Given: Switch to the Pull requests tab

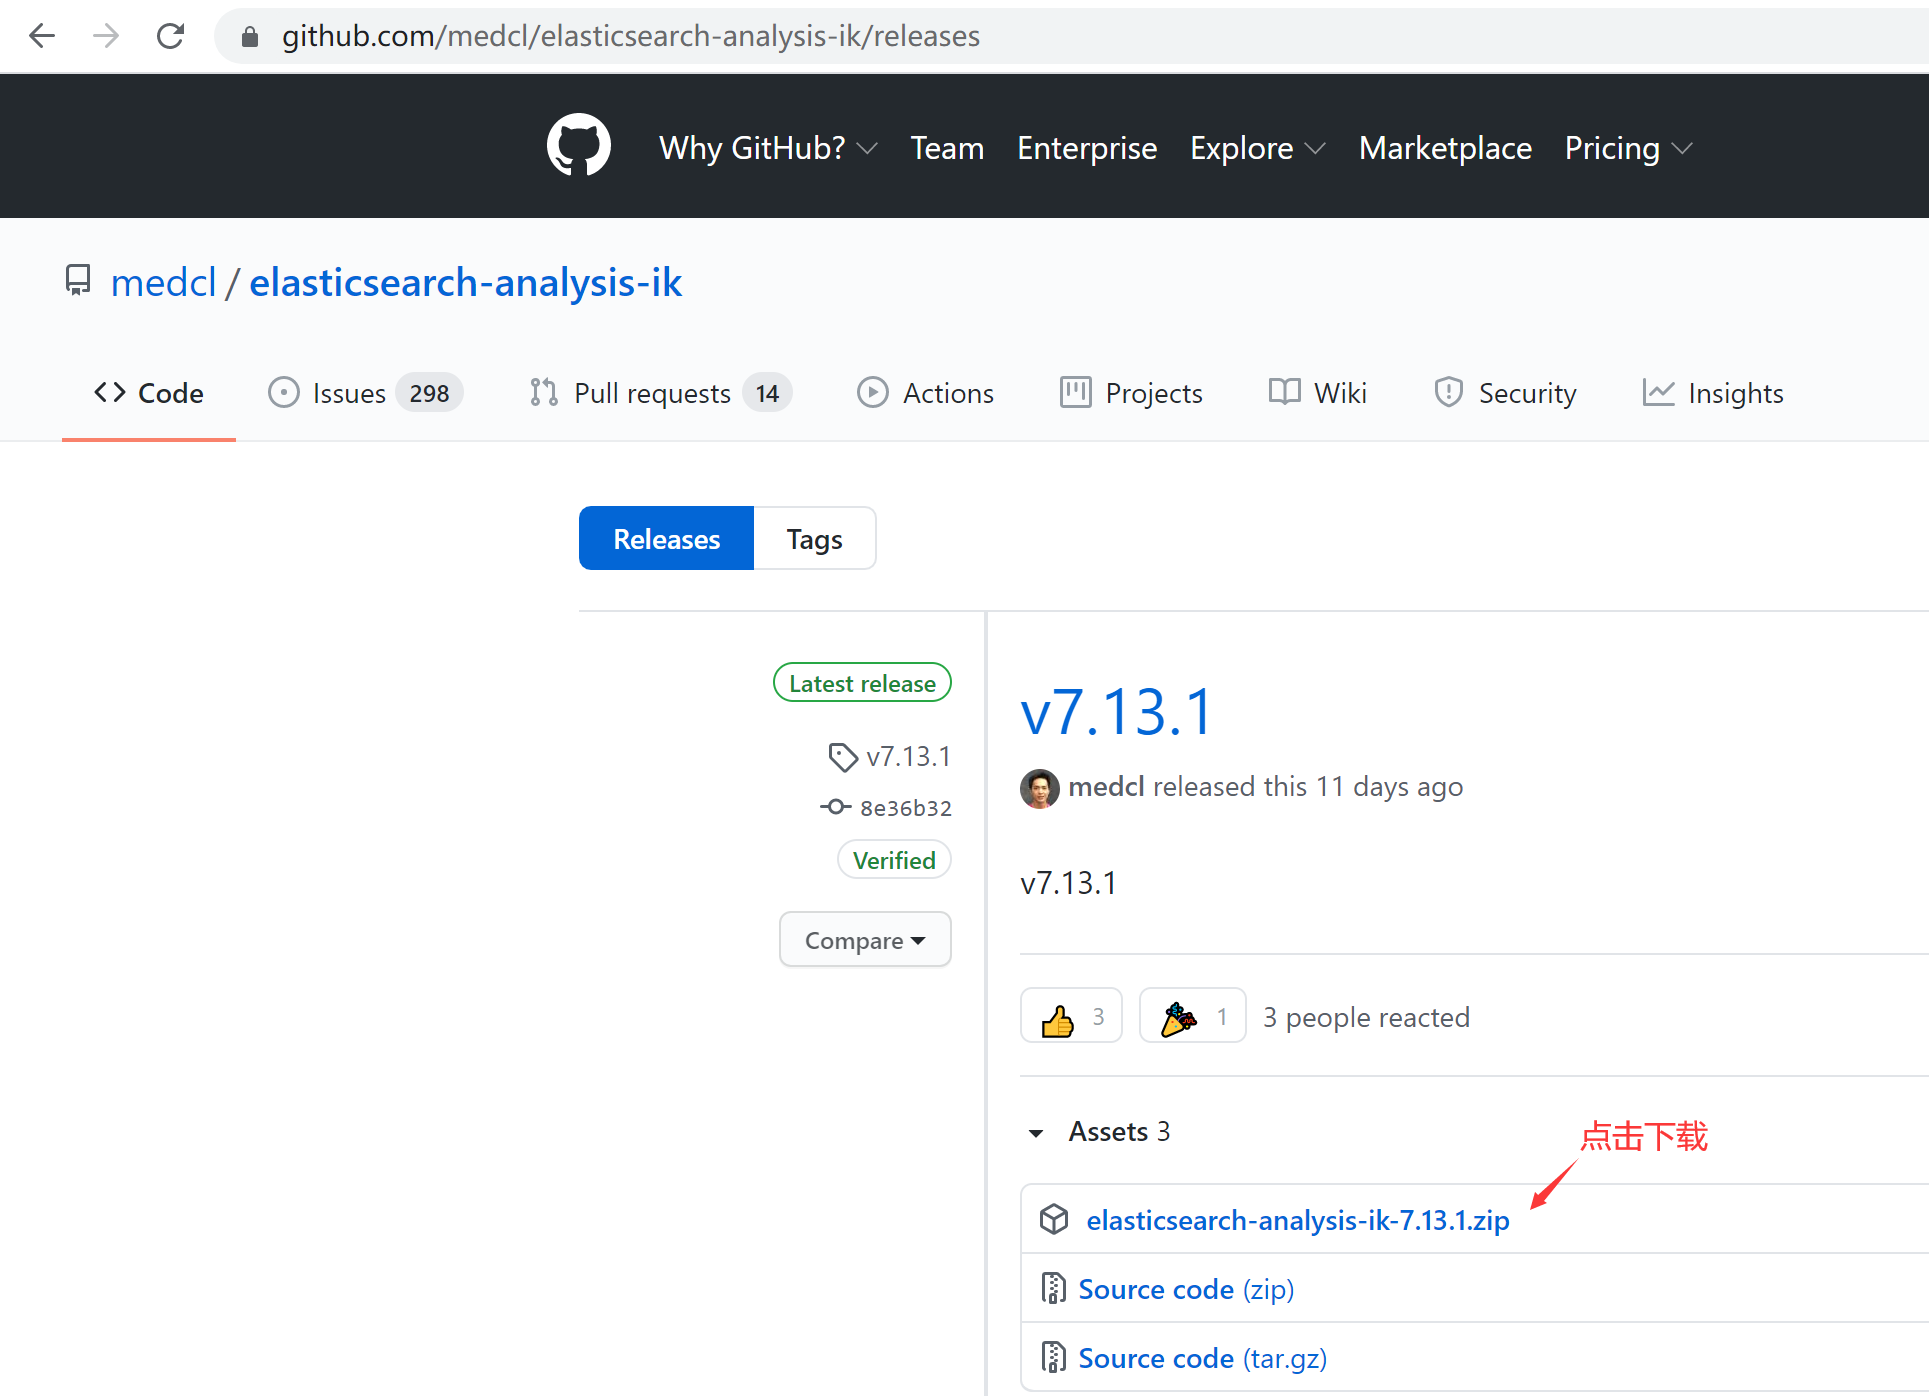Looking at the screenshot, I should (x=660, y=392).
